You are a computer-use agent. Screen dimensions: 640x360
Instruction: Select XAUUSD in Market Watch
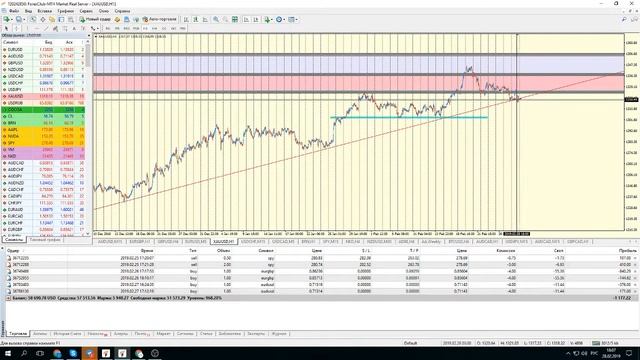tap(43, 96)
